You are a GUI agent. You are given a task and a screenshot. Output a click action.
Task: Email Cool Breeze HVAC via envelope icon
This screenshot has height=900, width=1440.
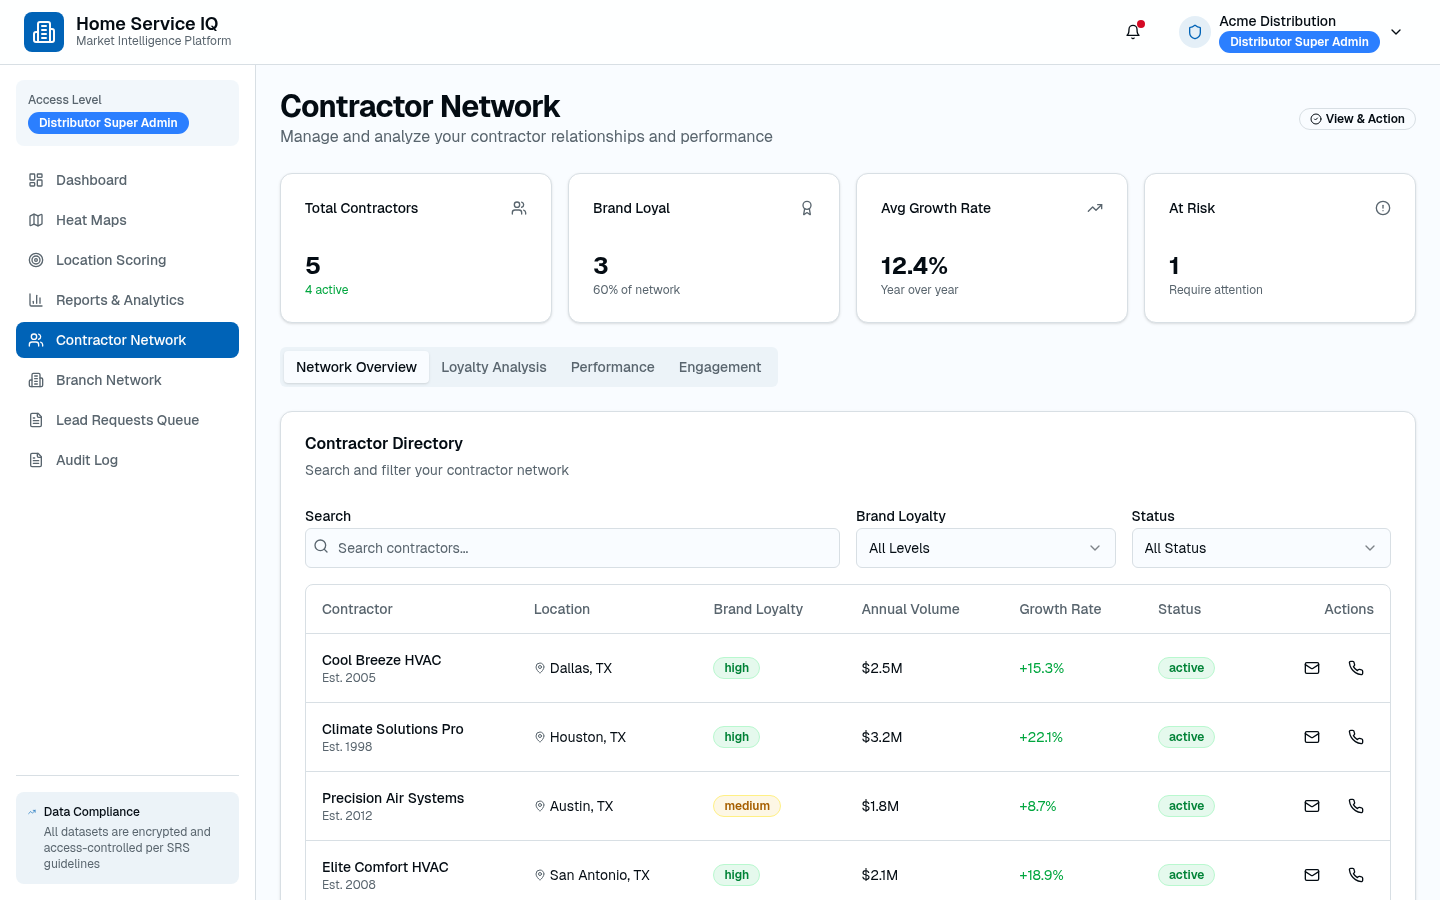click(x=1312, y=668)
